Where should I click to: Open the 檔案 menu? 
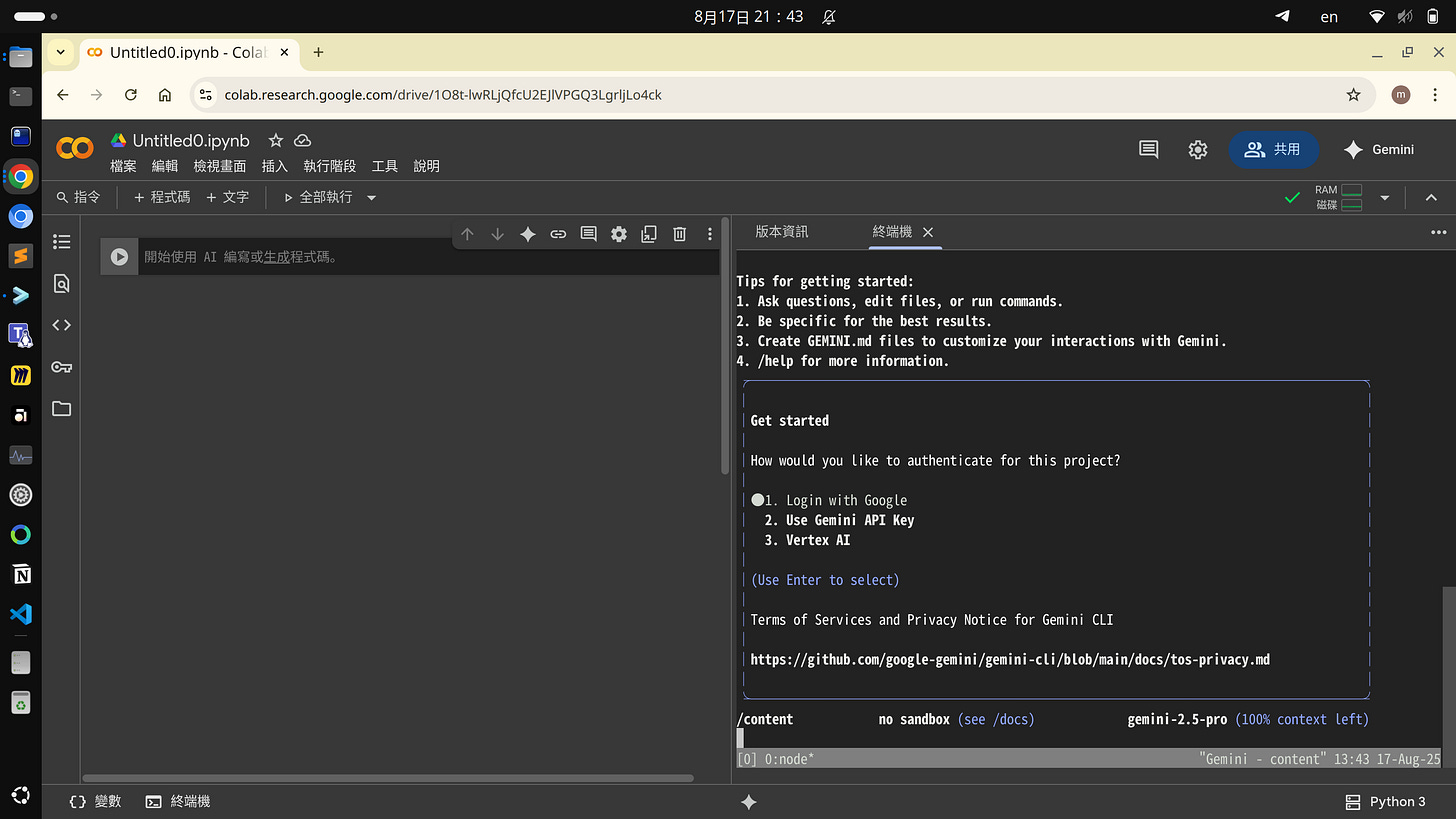pos(123,166)
